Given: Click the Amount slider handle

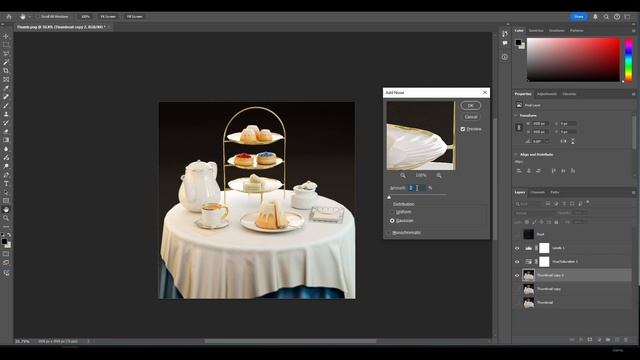Looking at the screenshot, I should [389, 197].
